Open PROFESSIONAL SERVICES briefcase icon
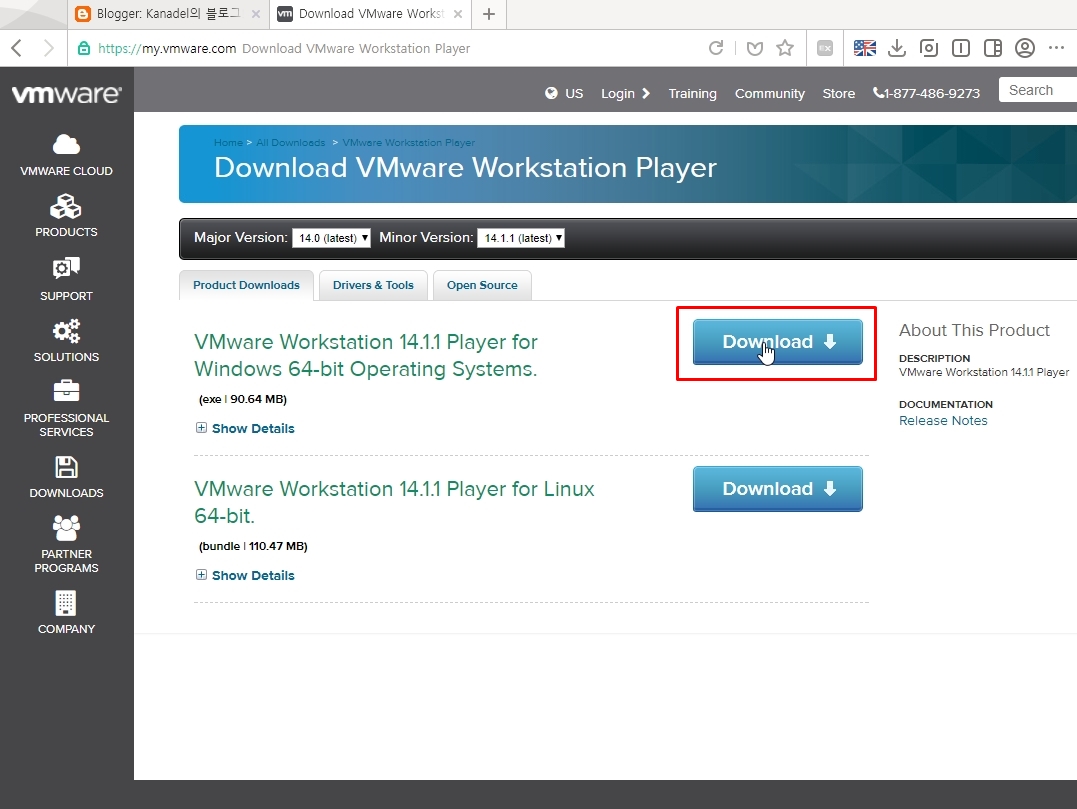 click(x=65, y=391)
